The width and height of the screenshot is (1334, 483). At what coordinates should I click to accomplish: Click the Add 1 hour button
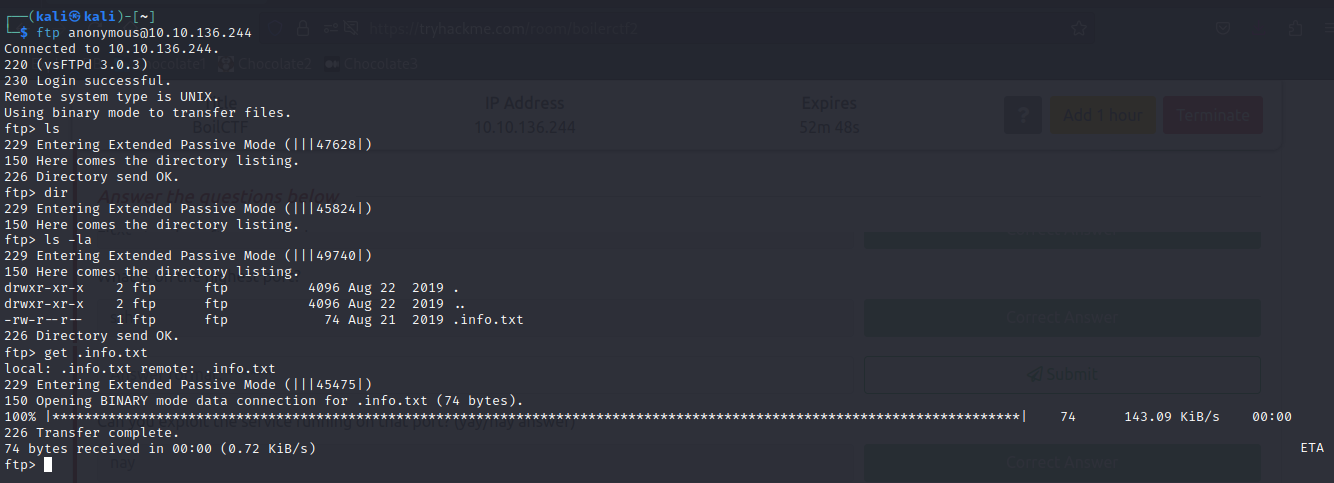click(x=1102, y=115)
